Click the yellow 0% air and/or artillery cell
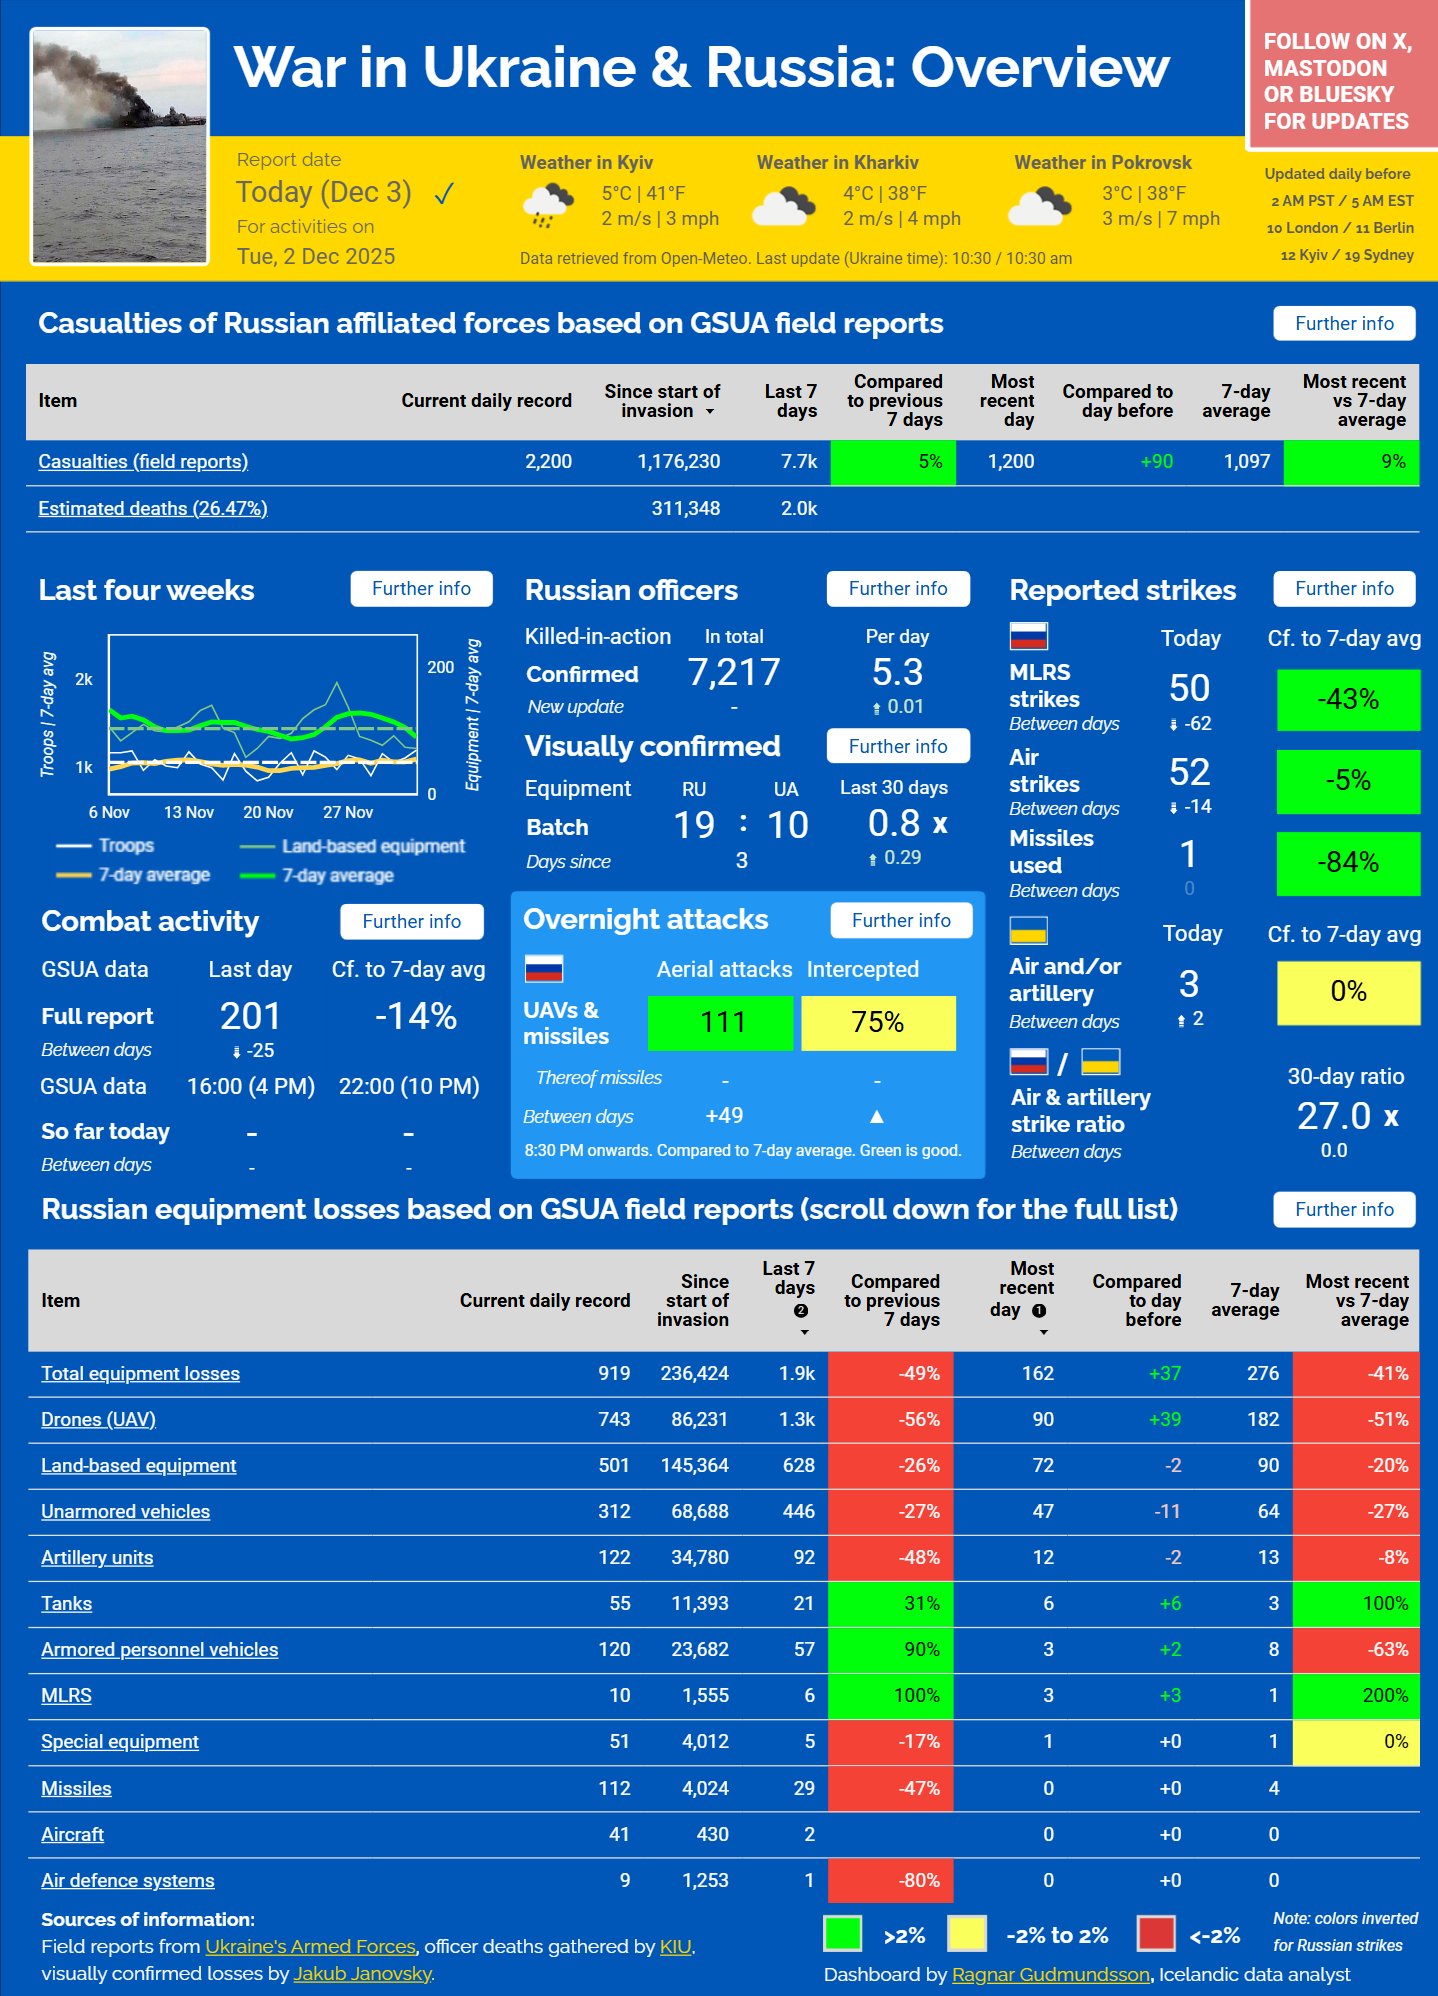This screenshot has height=1996, width=1438. pyautogui.click(x=1348, y=992)
